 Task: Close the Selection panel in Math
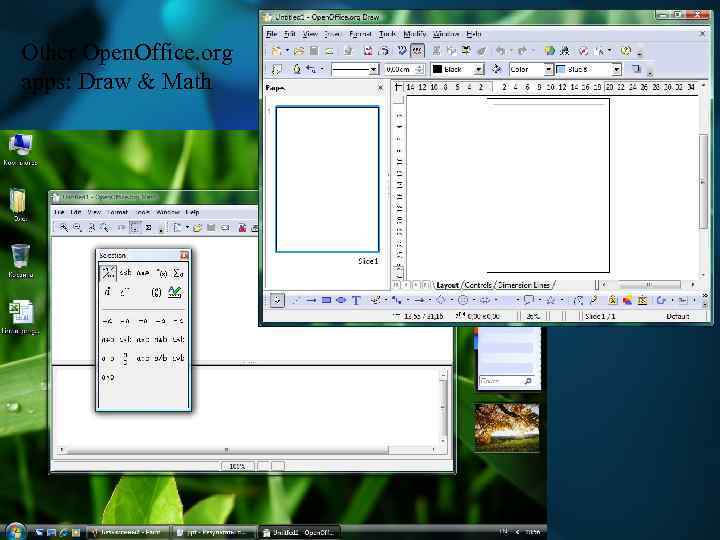(x=184, y=255)
